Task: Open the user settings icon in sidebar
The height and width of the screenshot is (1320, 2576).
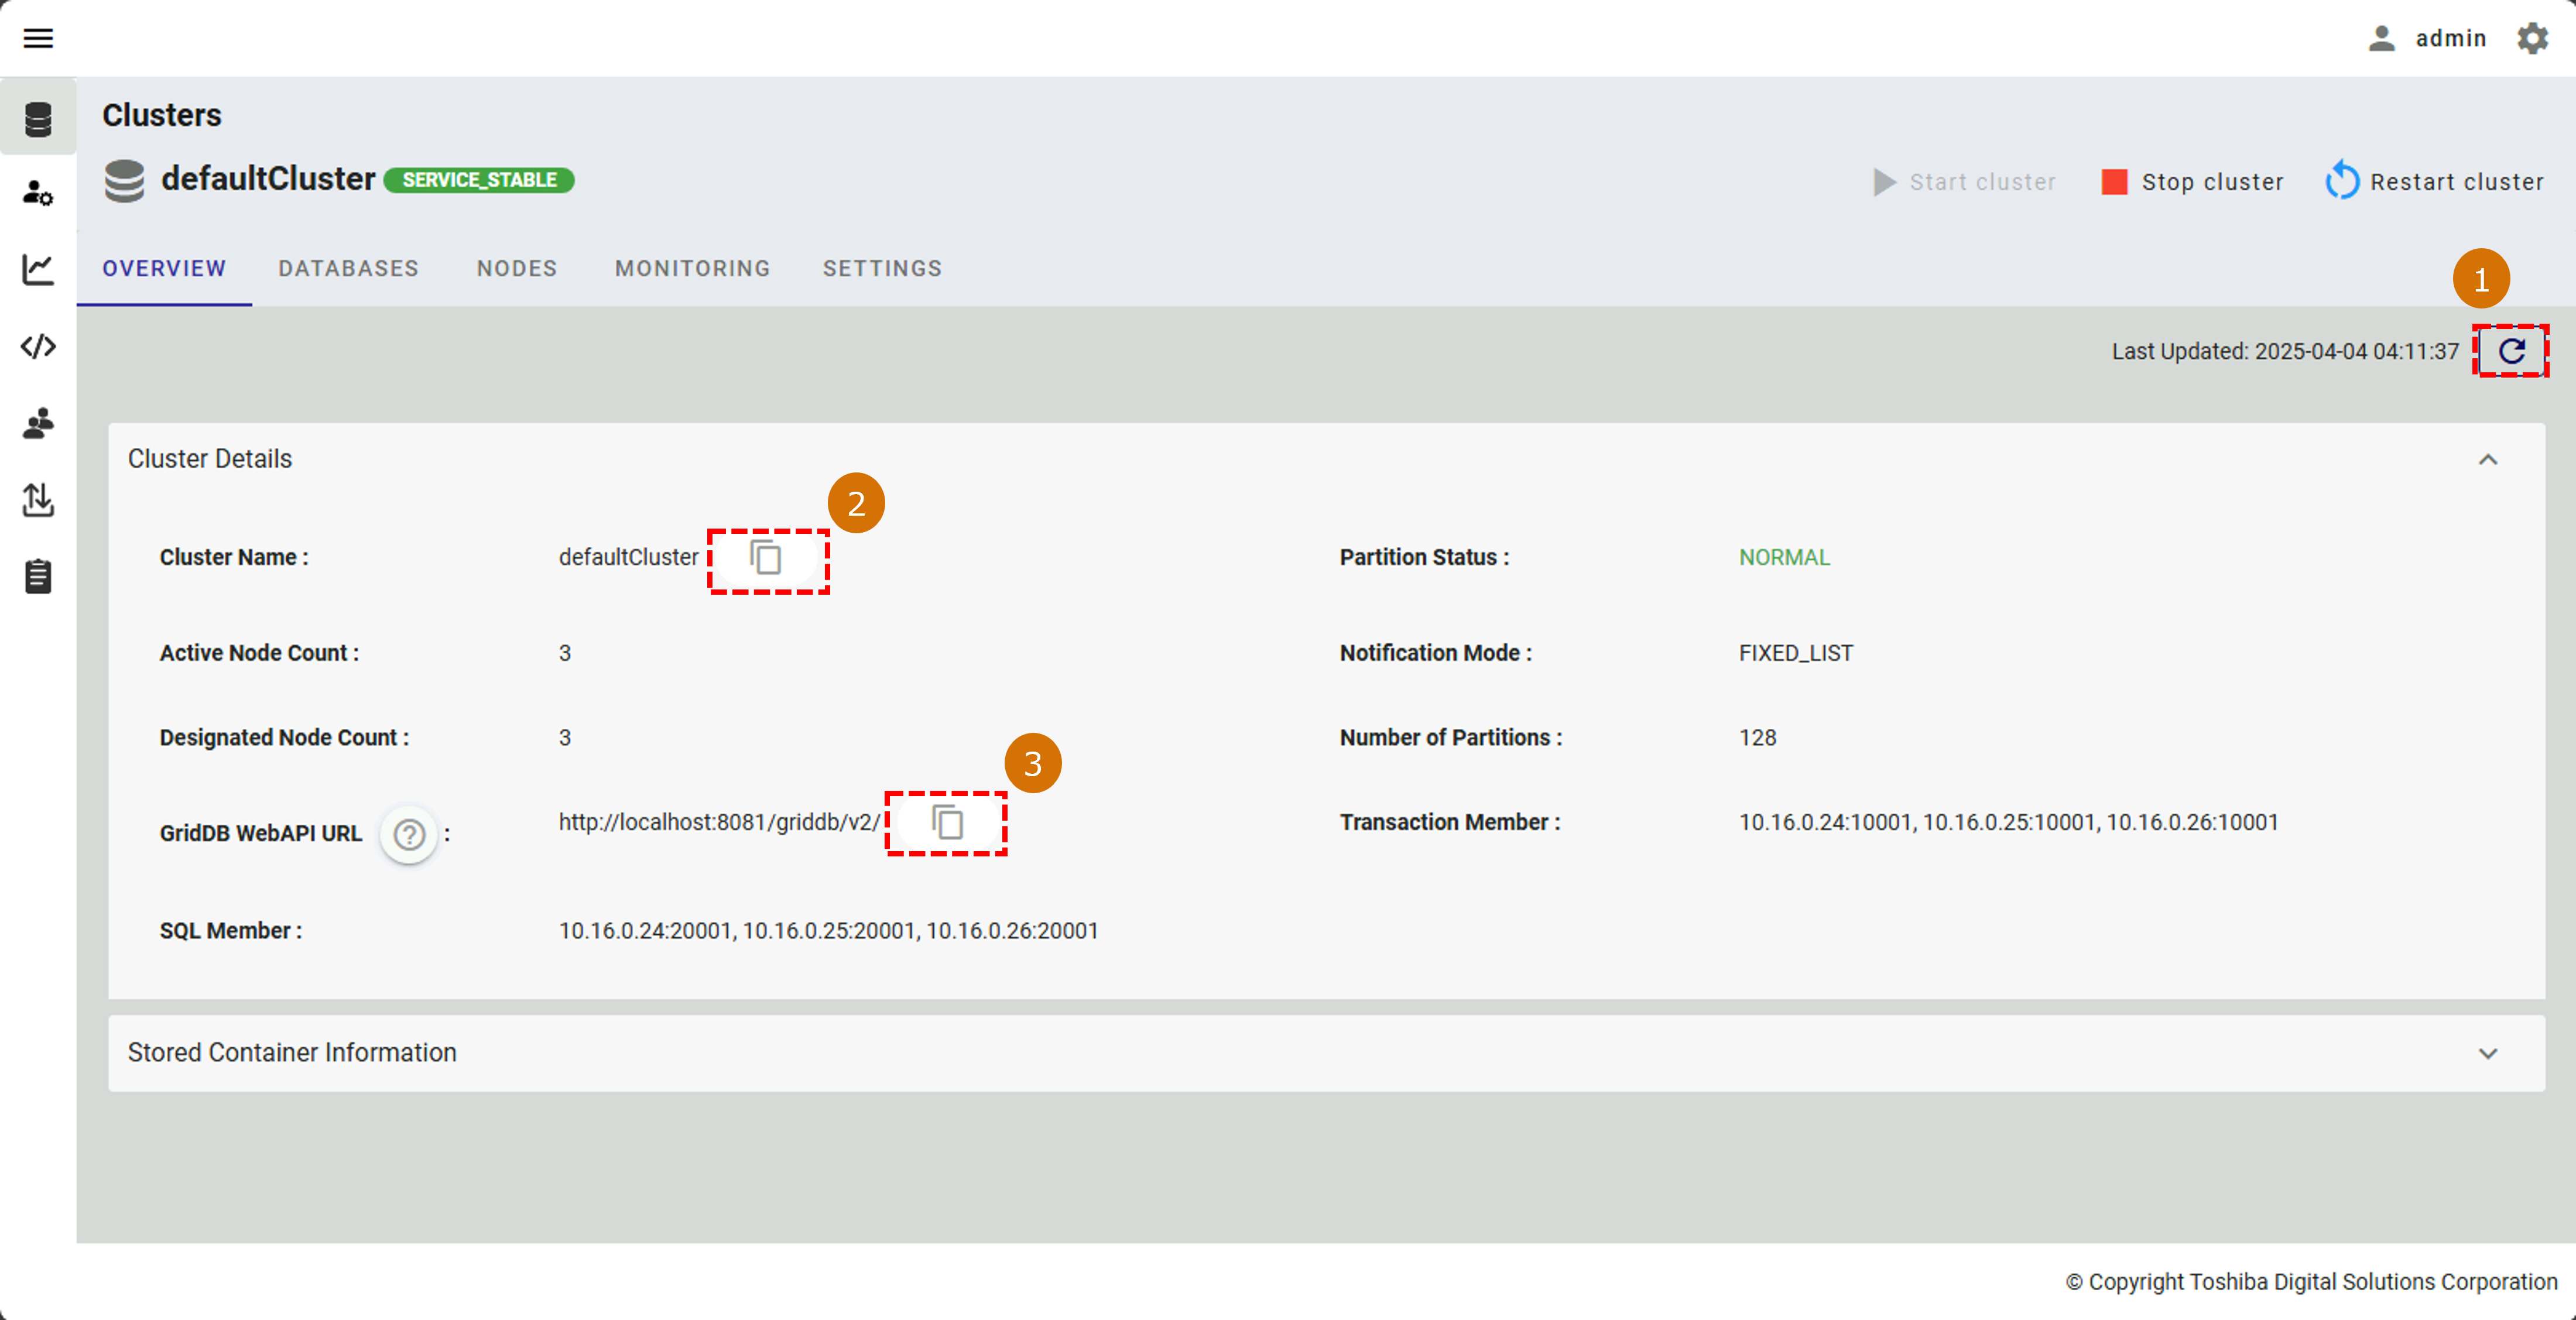Action: (38, 193)
